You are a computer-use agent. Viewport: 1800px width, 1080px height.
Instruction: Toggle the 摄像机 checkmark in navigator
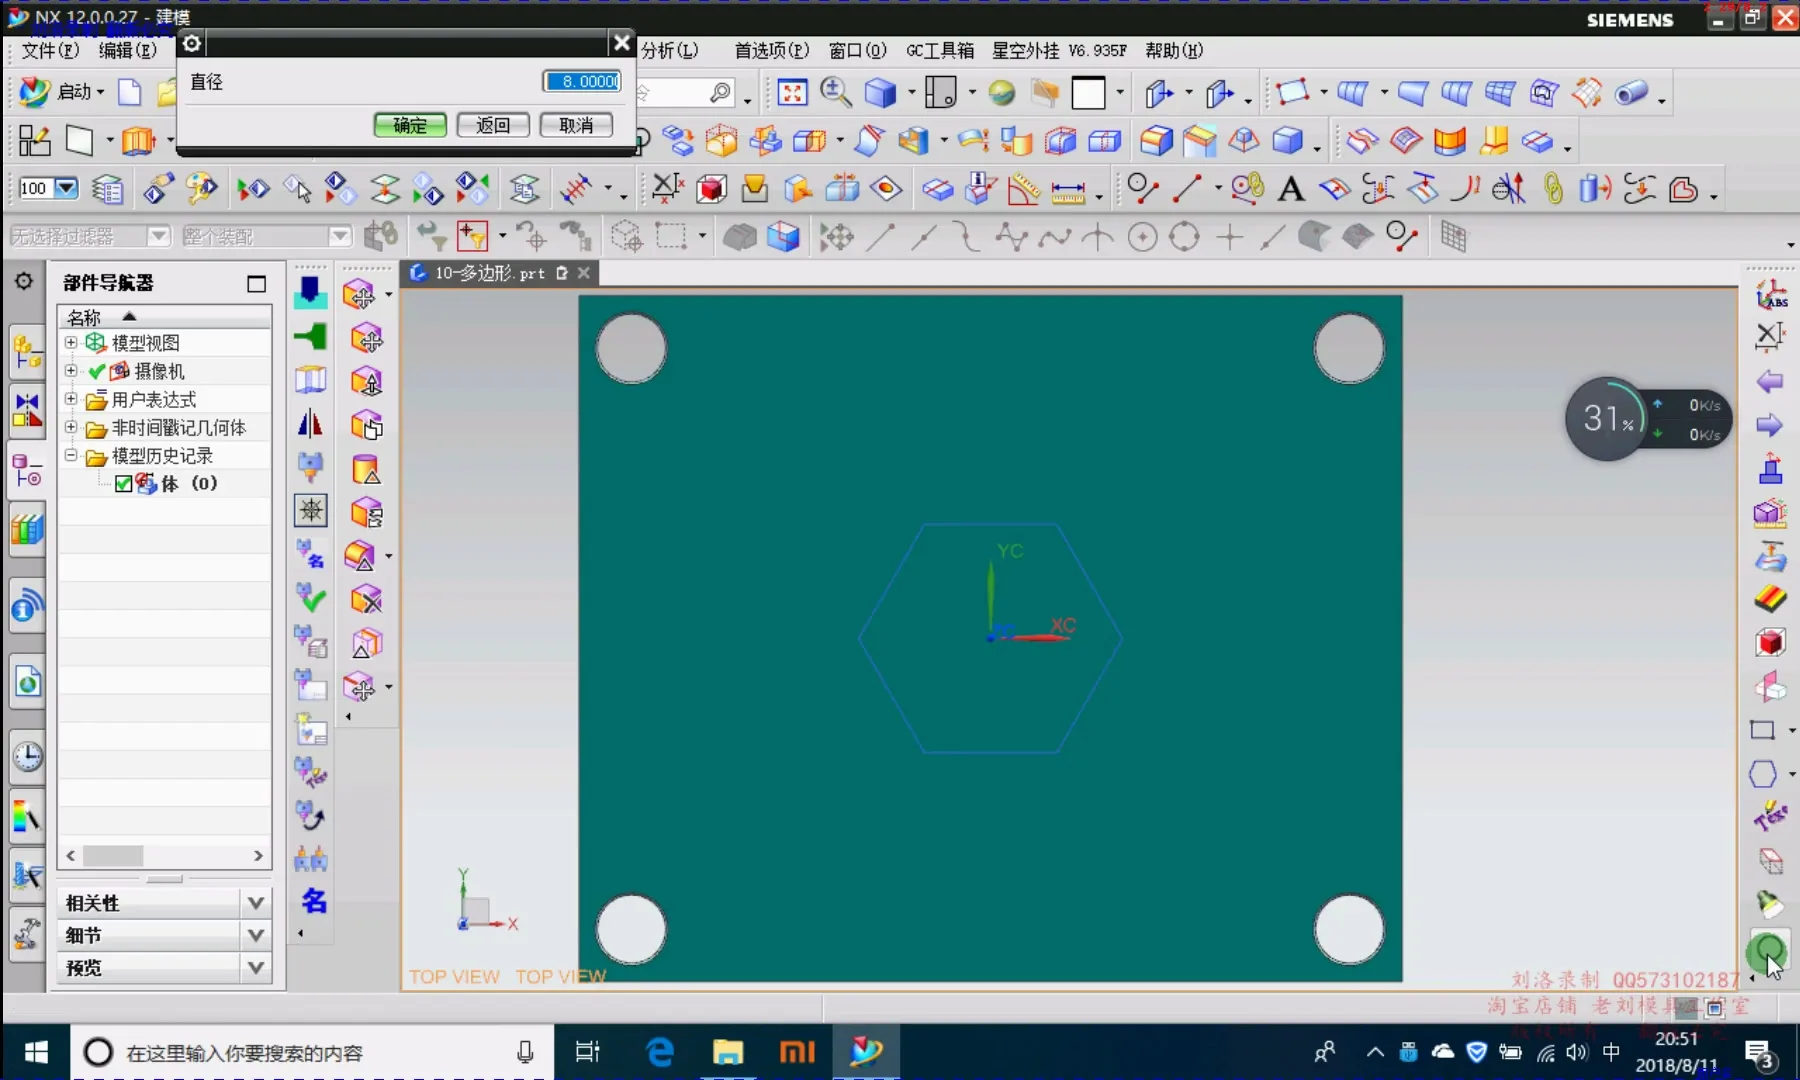click(x=97, y=371)
